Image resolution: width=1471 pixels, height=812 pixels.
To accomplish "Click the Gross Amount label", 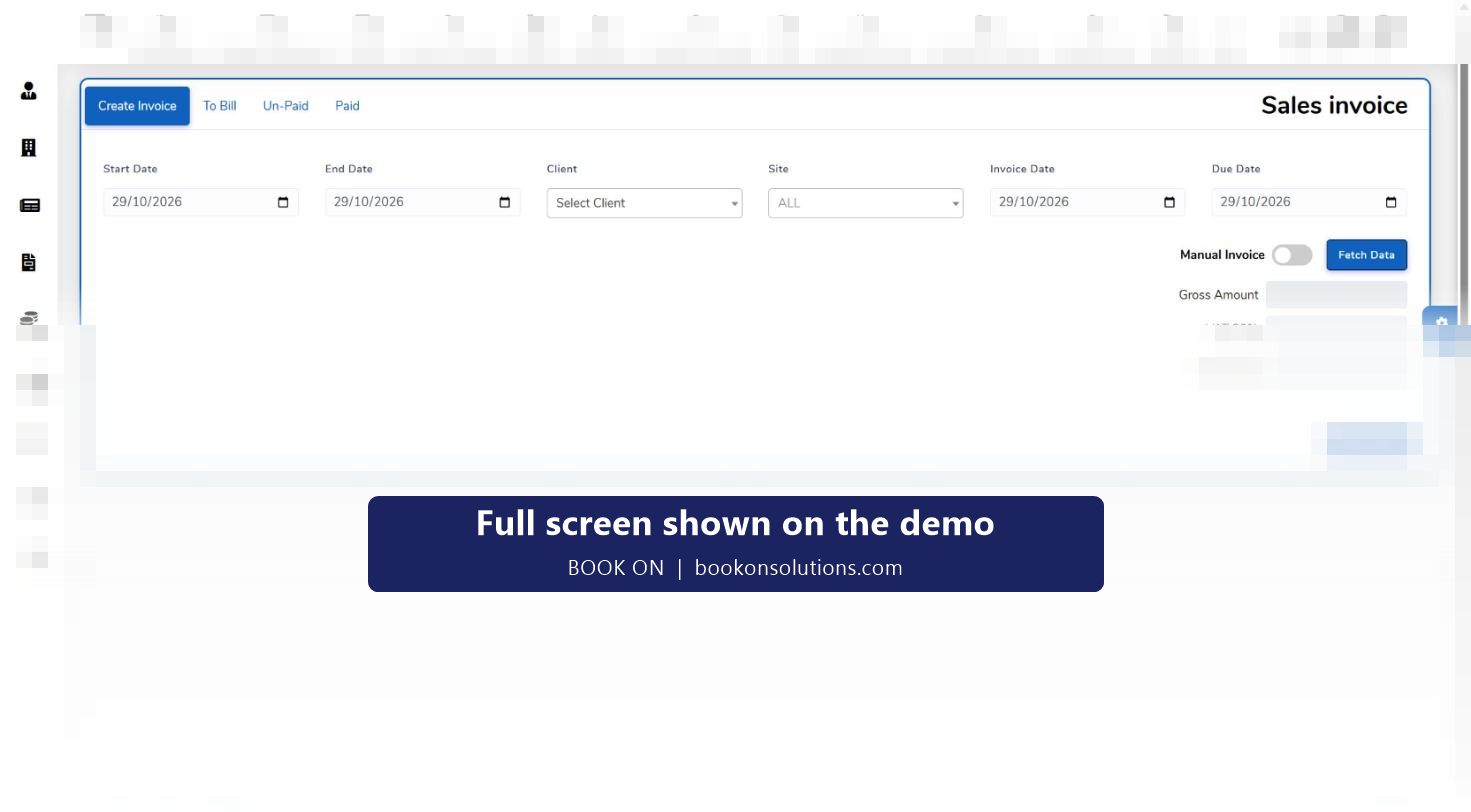I will click(1218, 295).
